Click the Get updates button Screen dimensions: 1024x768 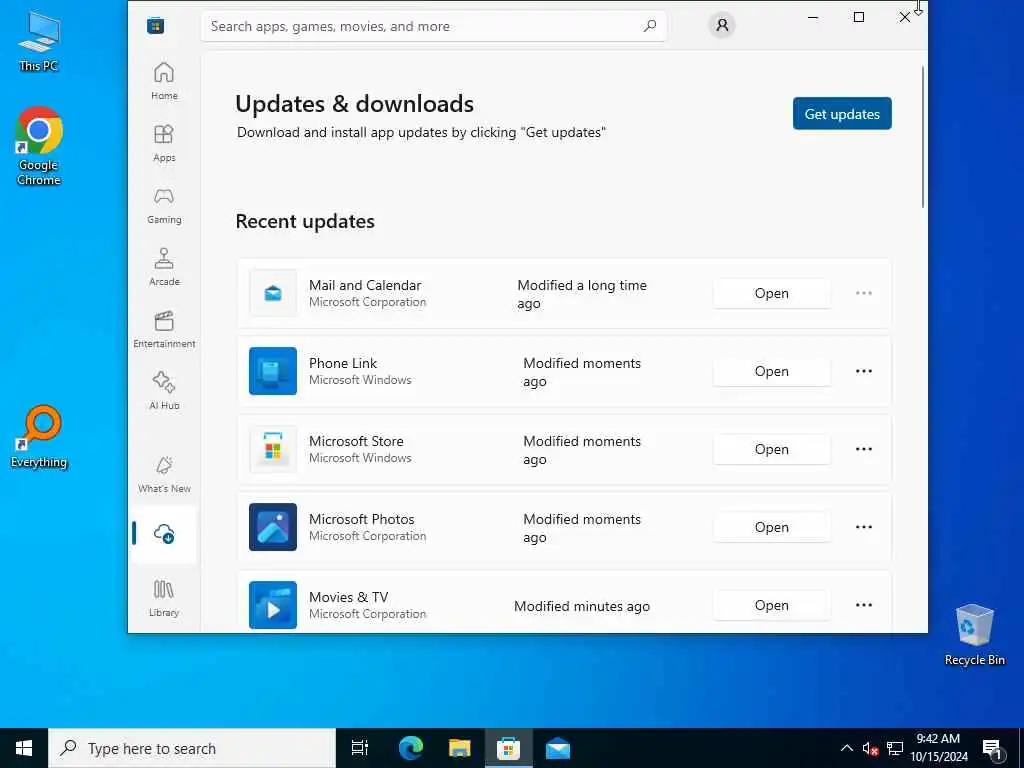[x=842, y=114]
